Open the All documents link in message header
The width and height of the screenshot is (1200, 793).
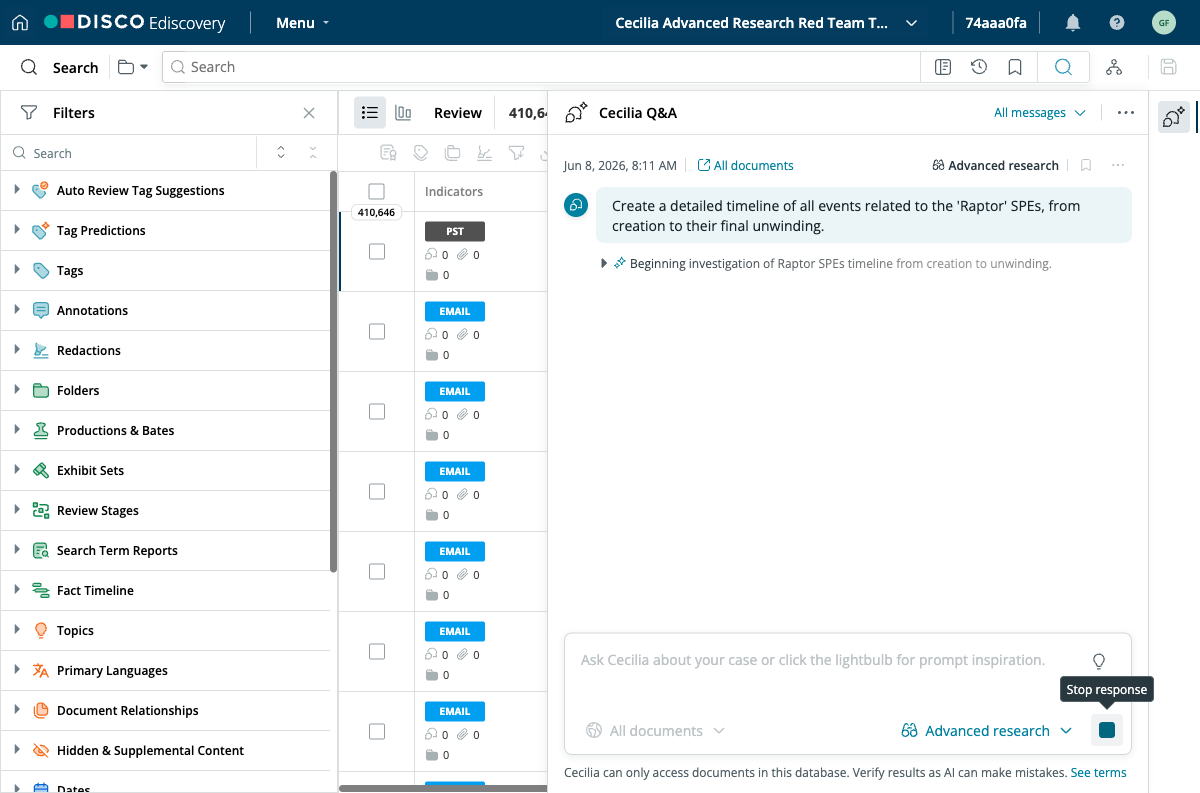(745, 165)
